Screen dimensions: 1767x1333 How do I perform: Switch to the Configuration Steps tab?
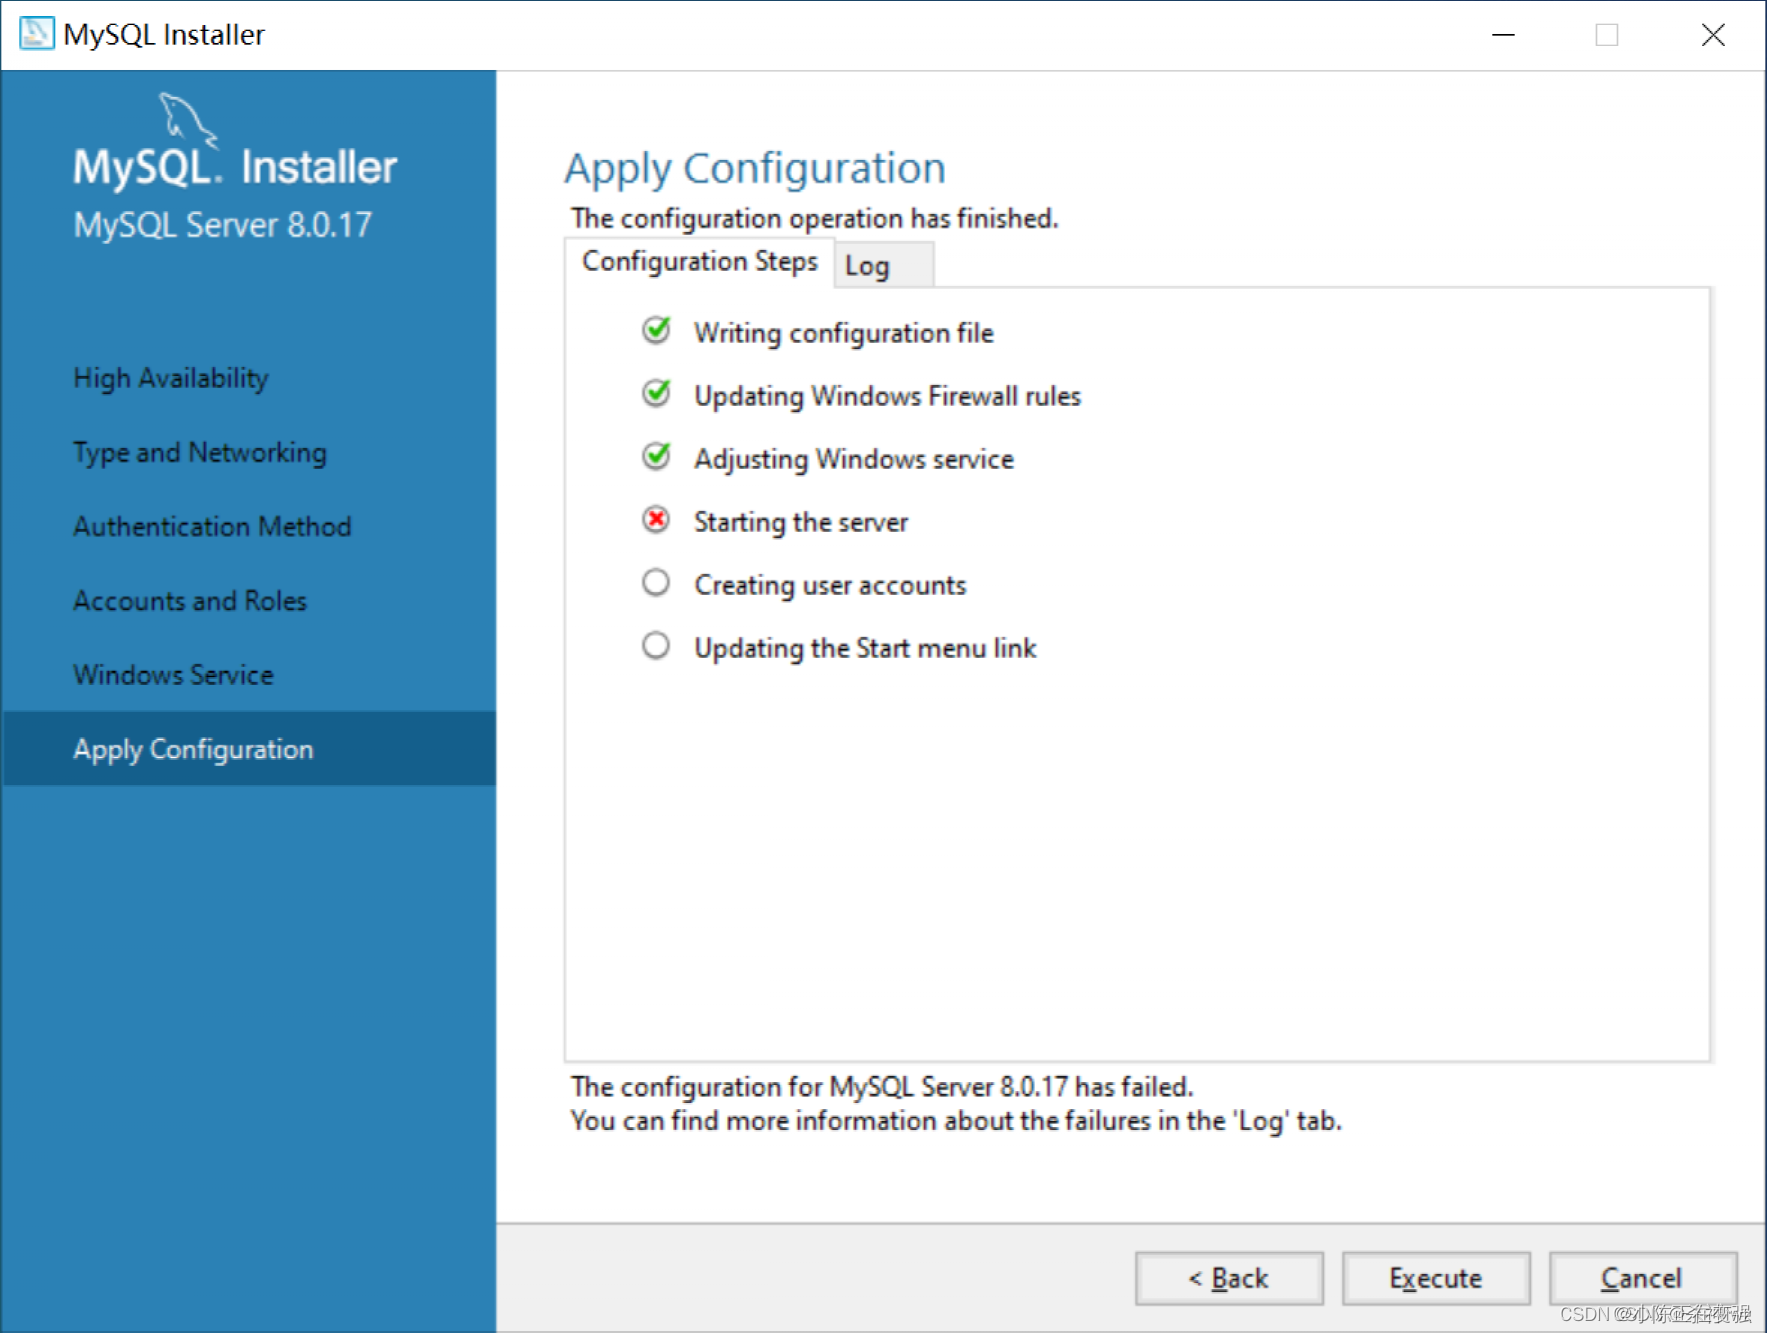tap(699, 261)
